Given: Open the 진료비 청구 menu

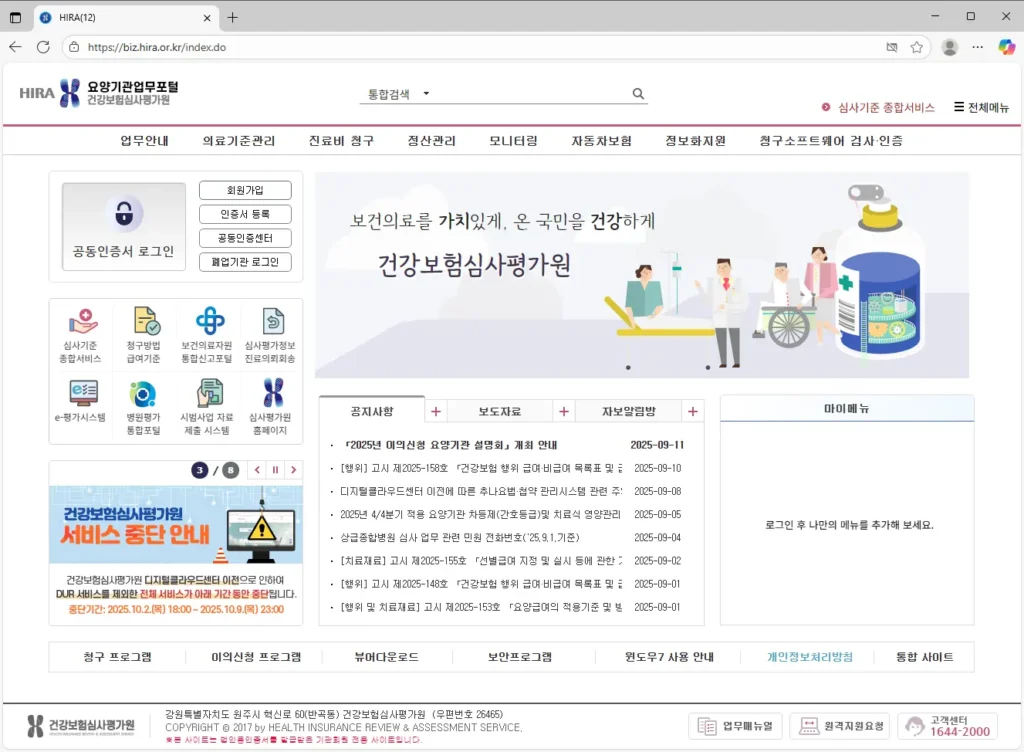Looking at the screenshot, I should point(341,141).
